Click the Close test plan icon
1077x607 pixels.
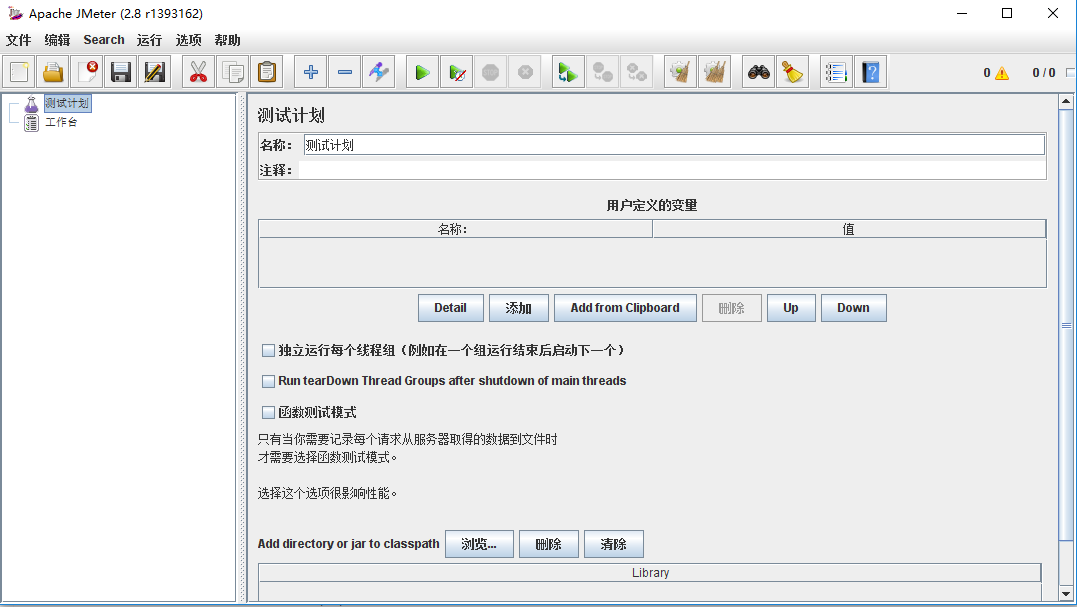tap(87, 72)
